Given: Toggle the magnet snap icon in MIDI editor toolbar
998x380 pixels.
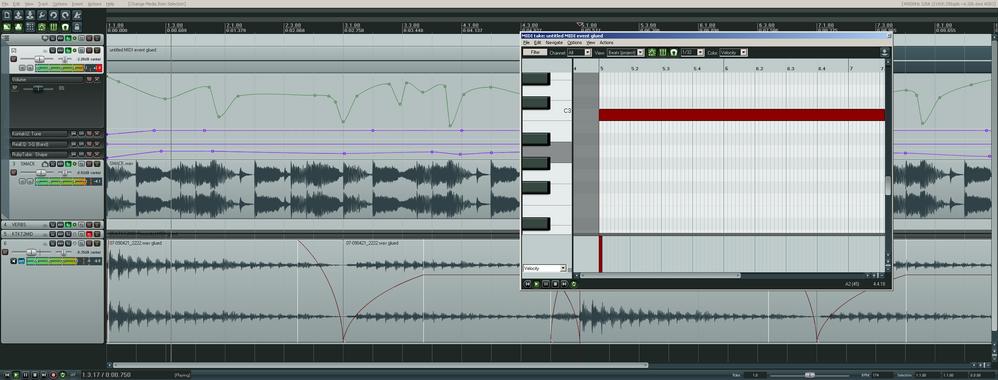Looking at the screenshot, I should point(674,52).
